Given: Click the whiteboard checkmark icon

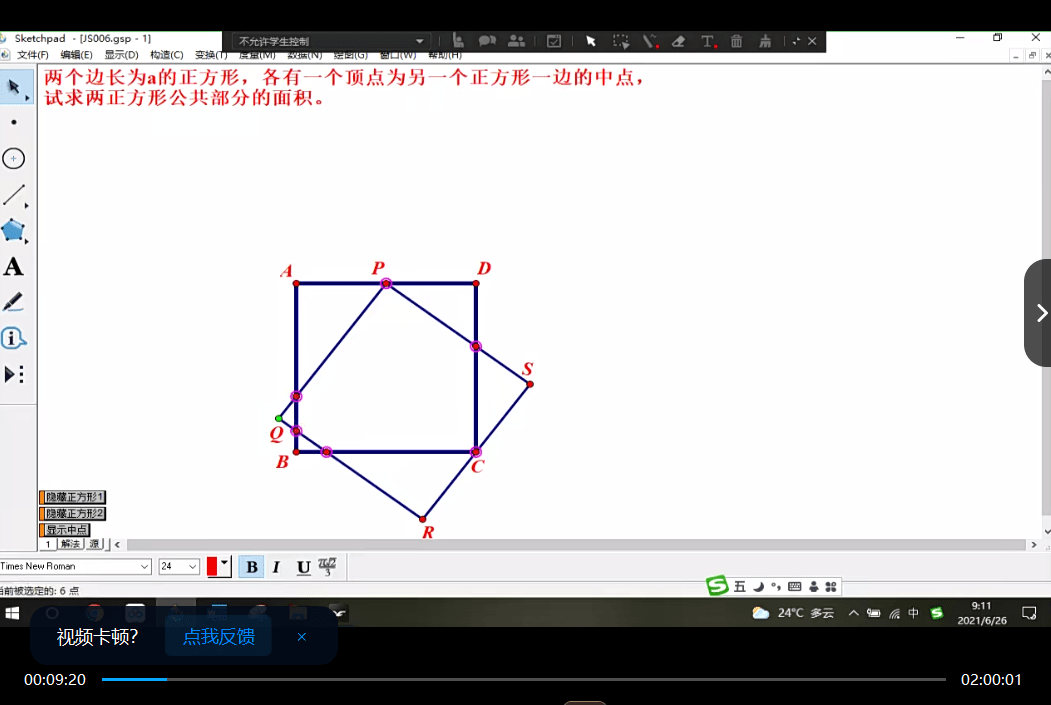Looking at the screenshot, I should [554, 41].
